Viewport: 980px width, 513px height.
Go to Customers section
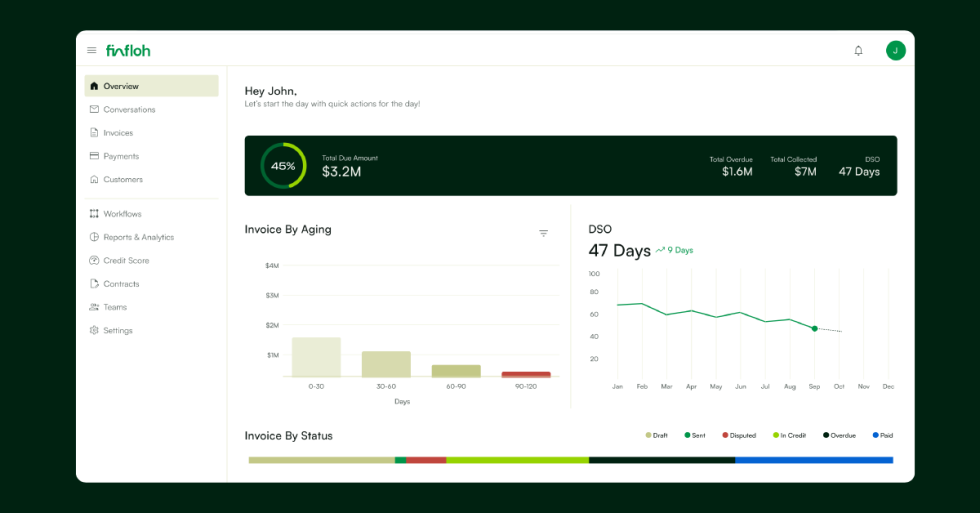pos(123,180)
